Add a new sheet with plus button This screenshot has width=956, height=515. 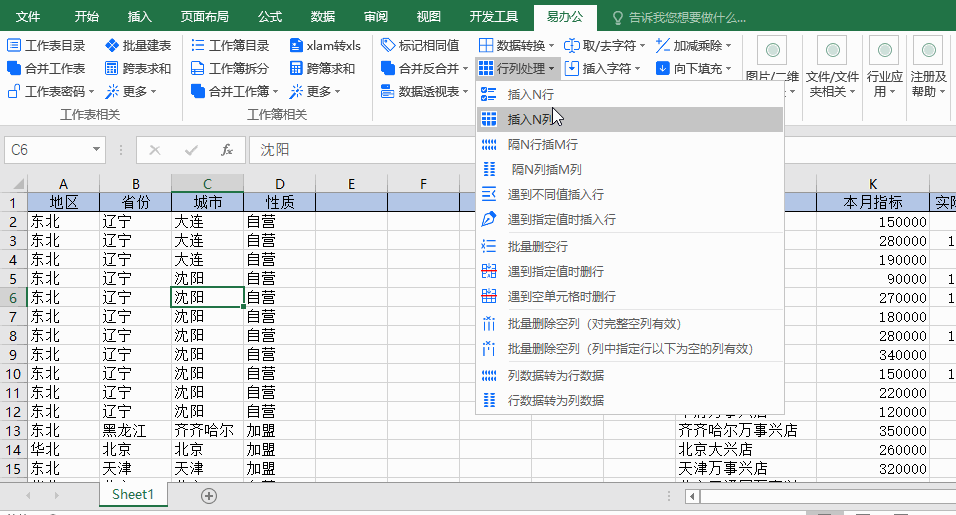click(209, 496)
